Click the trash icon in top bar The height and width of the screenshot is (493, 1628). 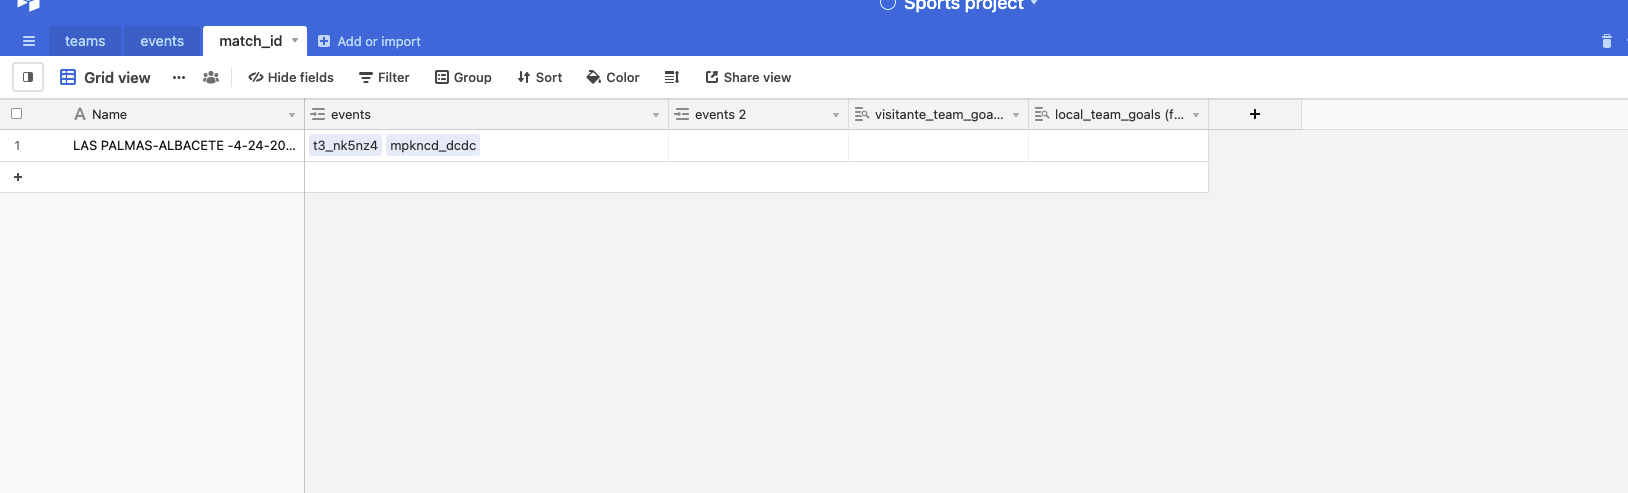click(x=1607, y=41)
